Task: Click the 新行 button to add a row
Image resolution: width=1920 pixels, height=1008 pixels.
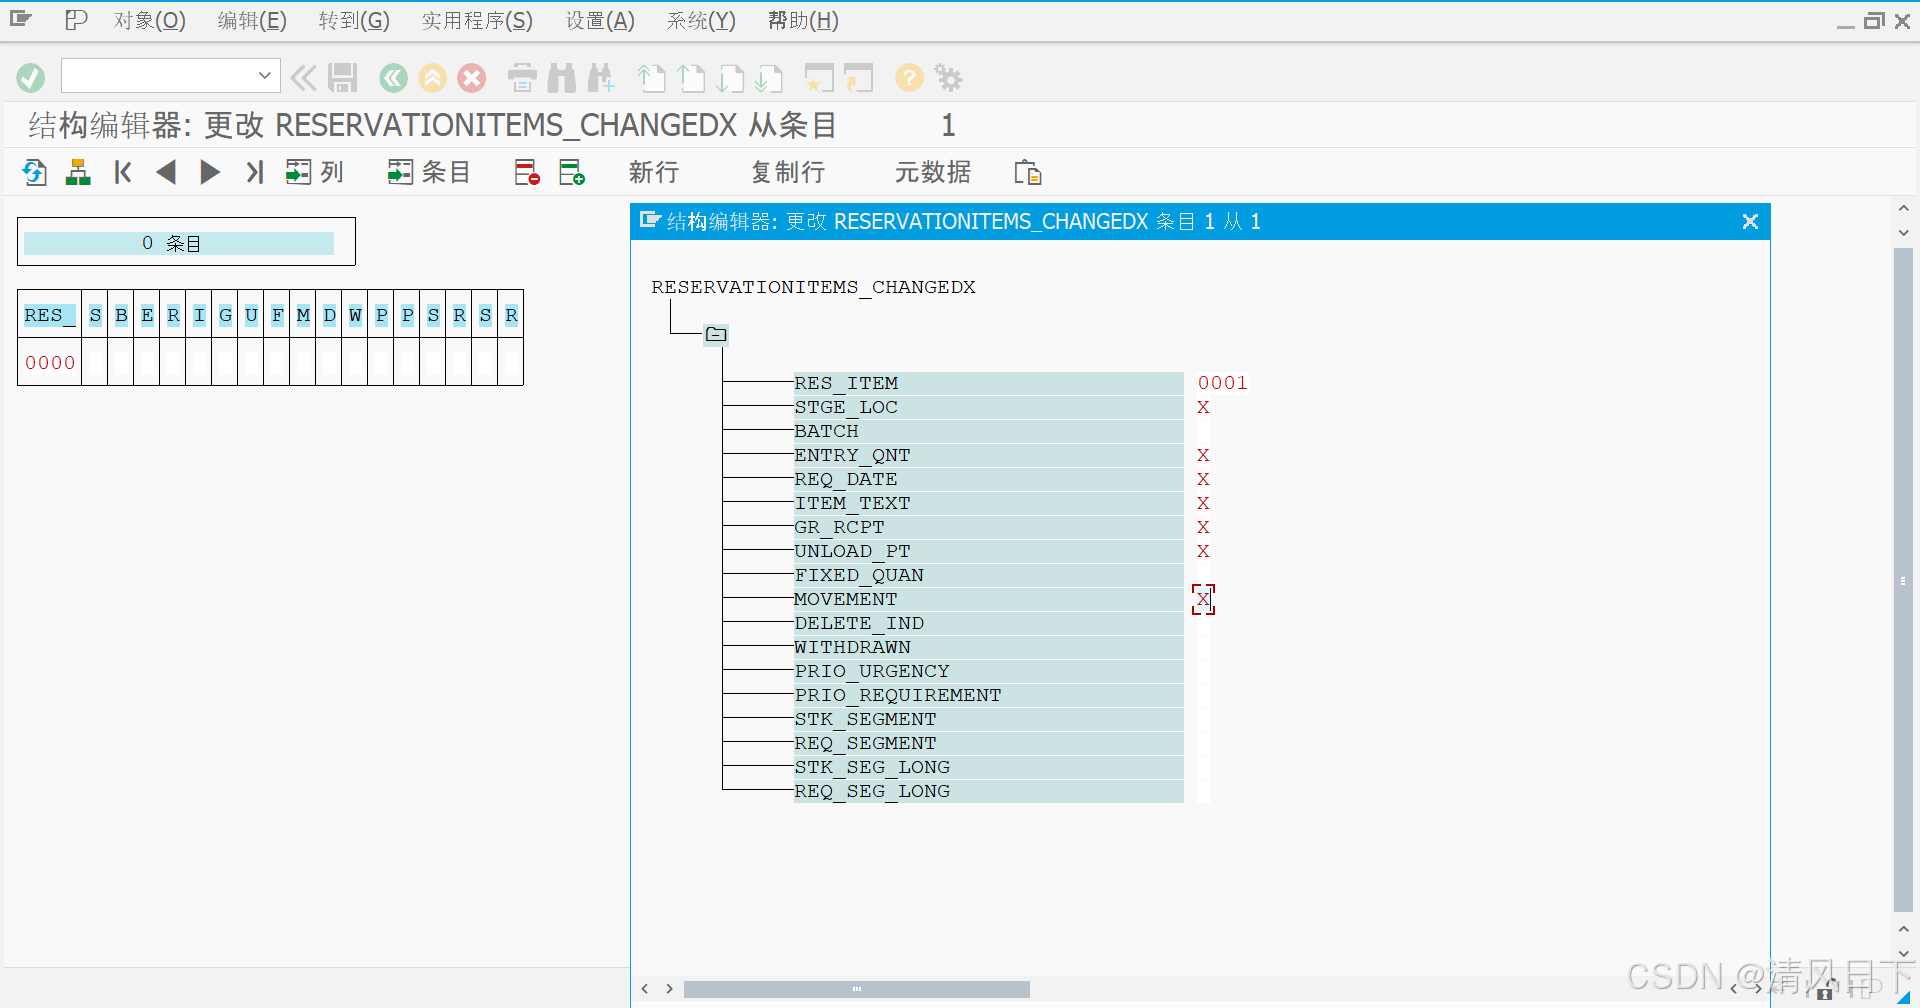Action: pos(653,172)
